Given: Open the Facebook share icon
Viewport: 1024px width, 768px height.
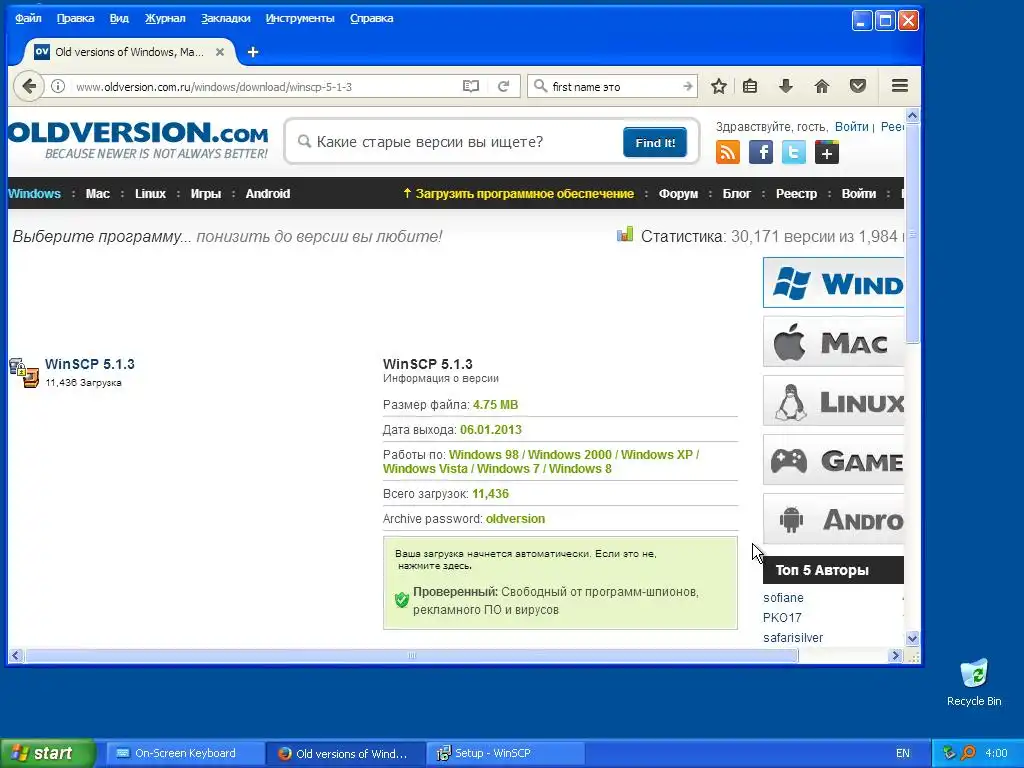Looking at the screenshot, I should tap(761, 152).
